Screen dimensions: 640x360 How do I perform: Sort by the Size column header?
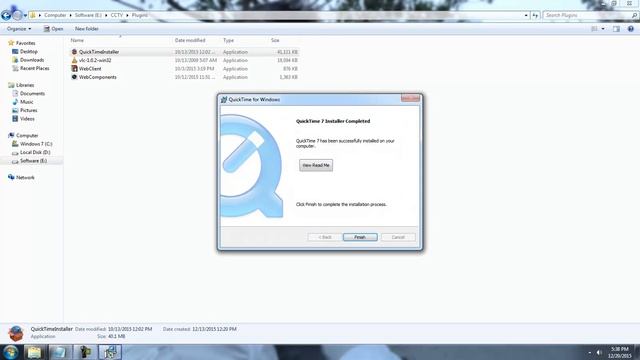[x=275, y=40]
